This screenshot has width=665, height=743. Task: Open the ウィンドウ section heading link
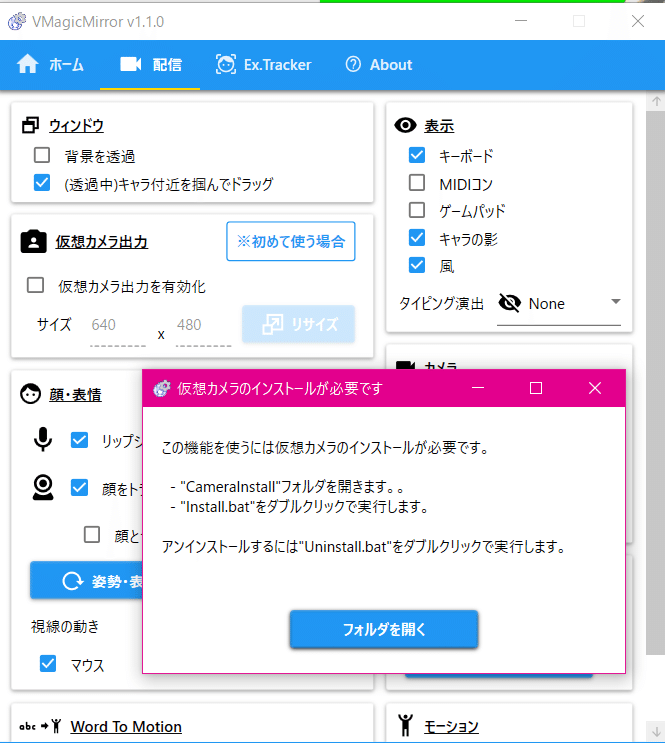[x=76, y=126]
